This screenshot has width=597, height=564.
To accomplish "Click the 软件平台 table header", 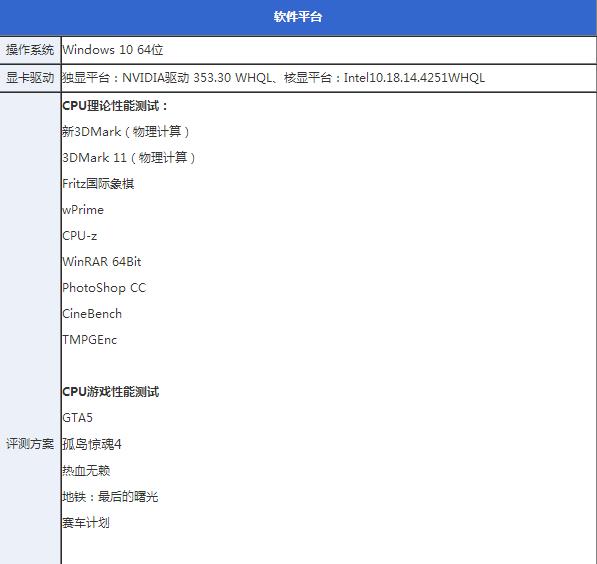I will tap(298, 17).
